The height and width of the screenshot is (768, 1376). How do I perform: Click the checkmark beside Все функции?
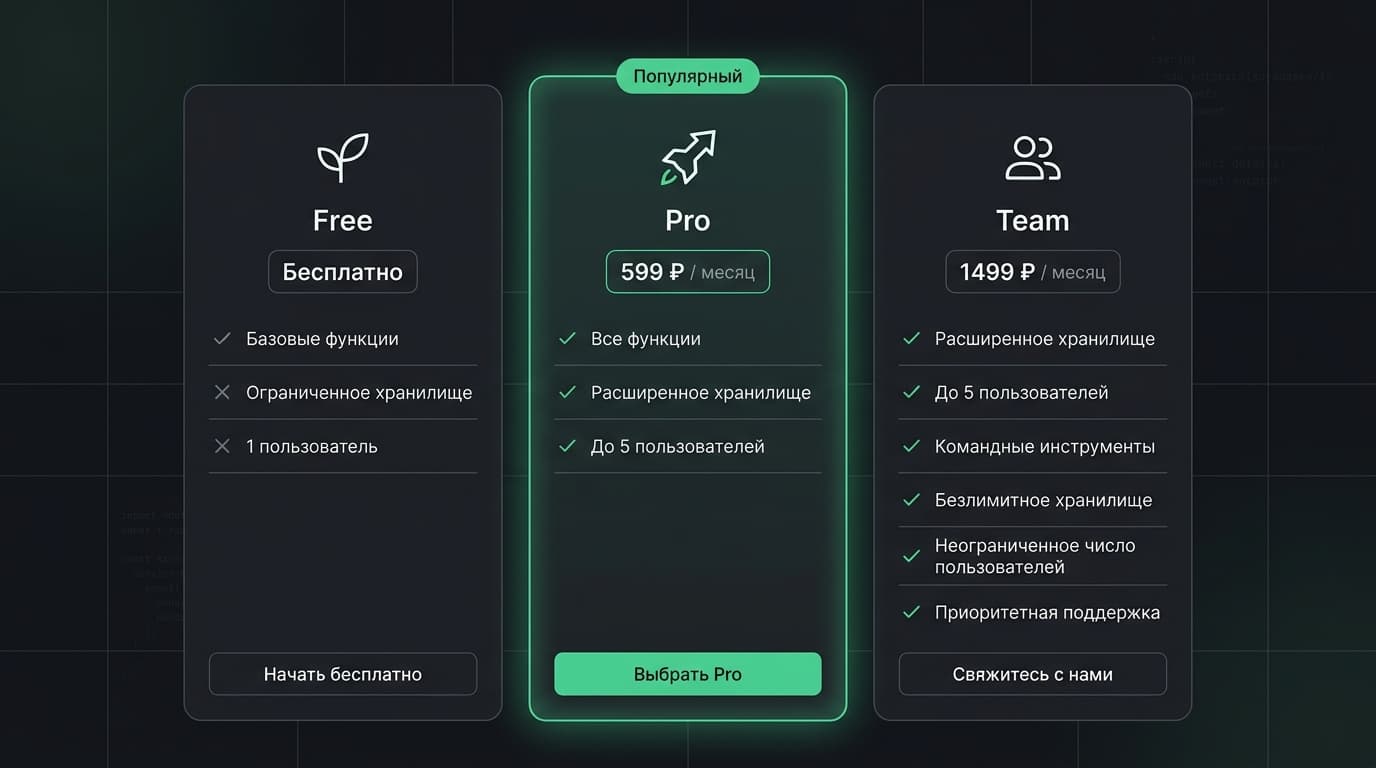(567, 339)
